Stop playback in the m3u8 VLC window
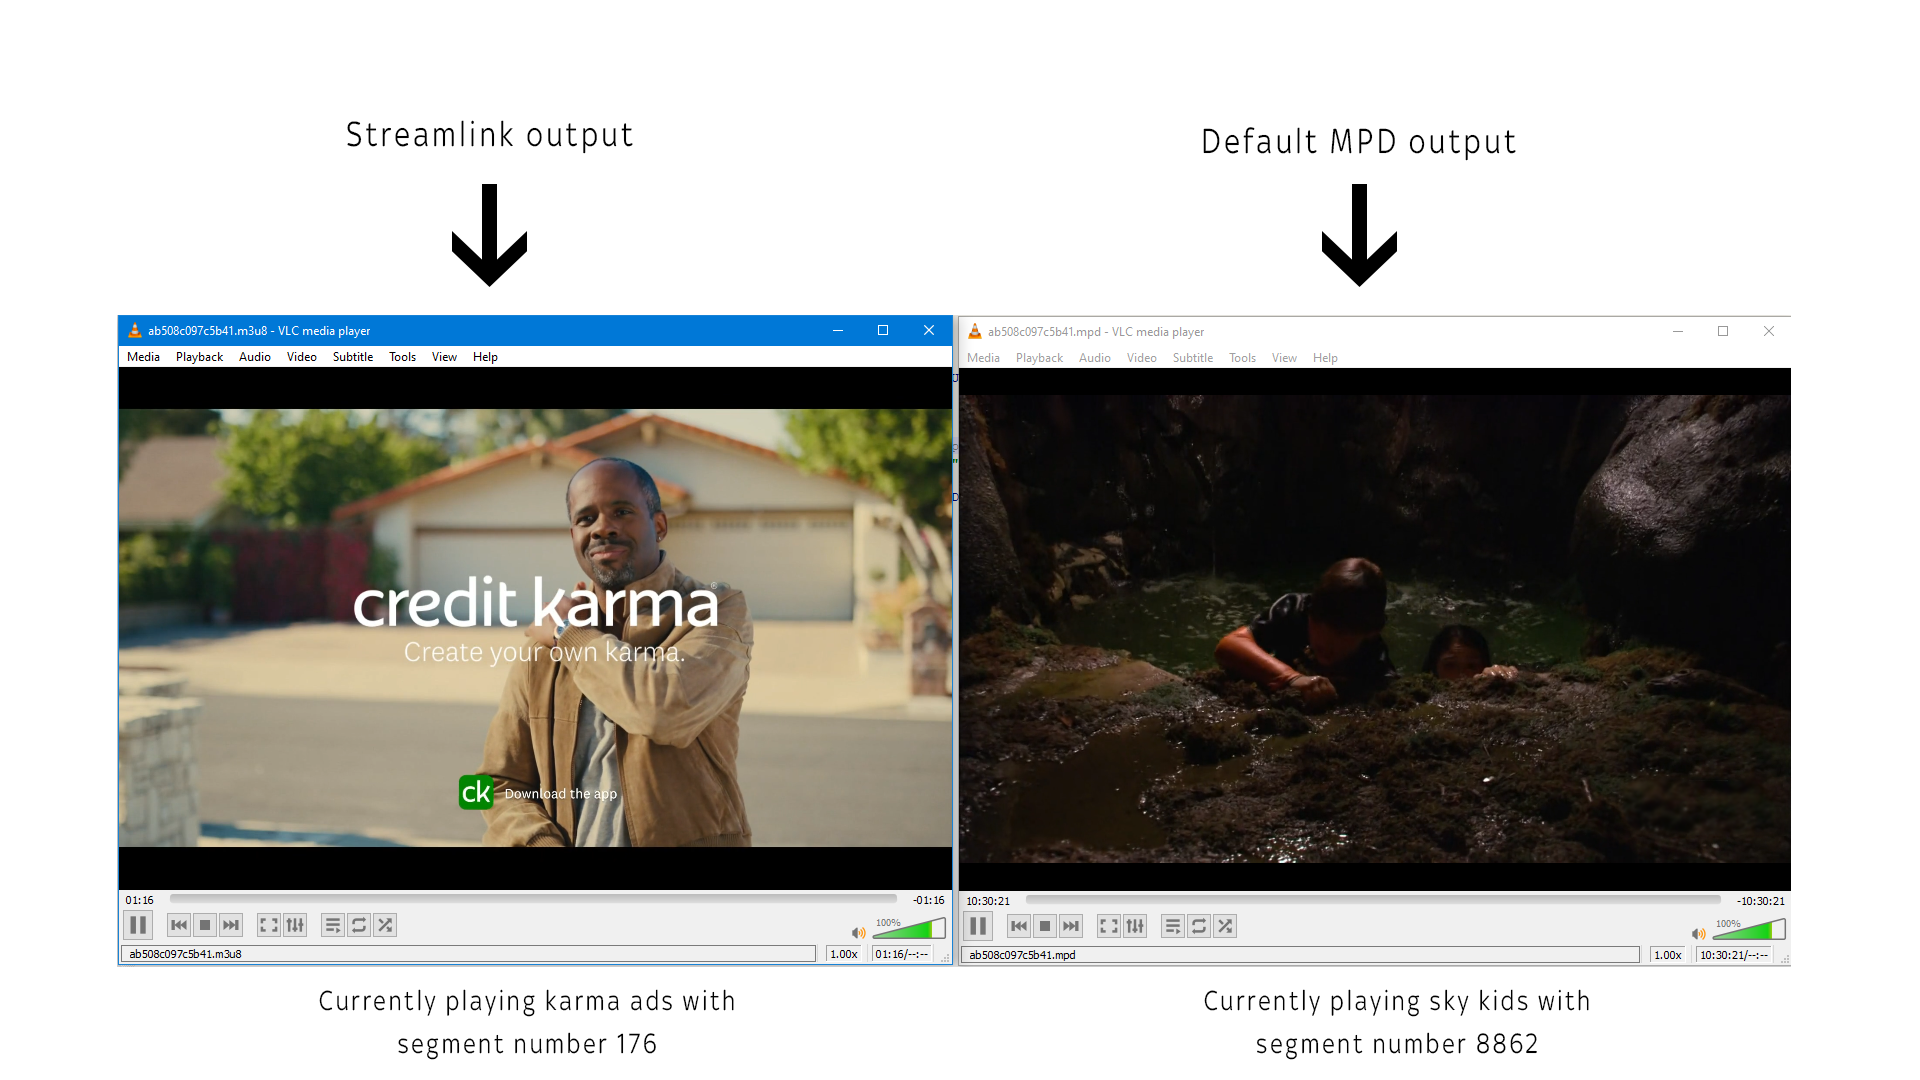1920x1080 pixels. [205, 925]
